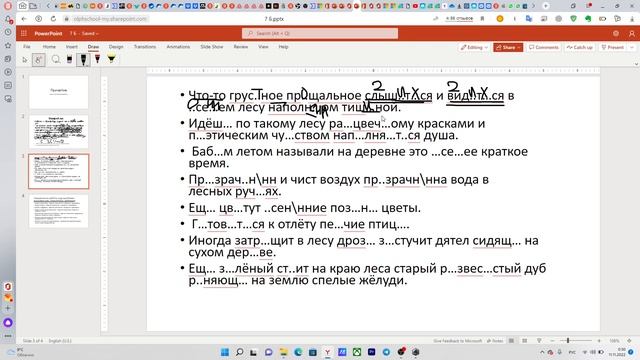Click the Share button

pyautogui.click(x=508, y=47)
